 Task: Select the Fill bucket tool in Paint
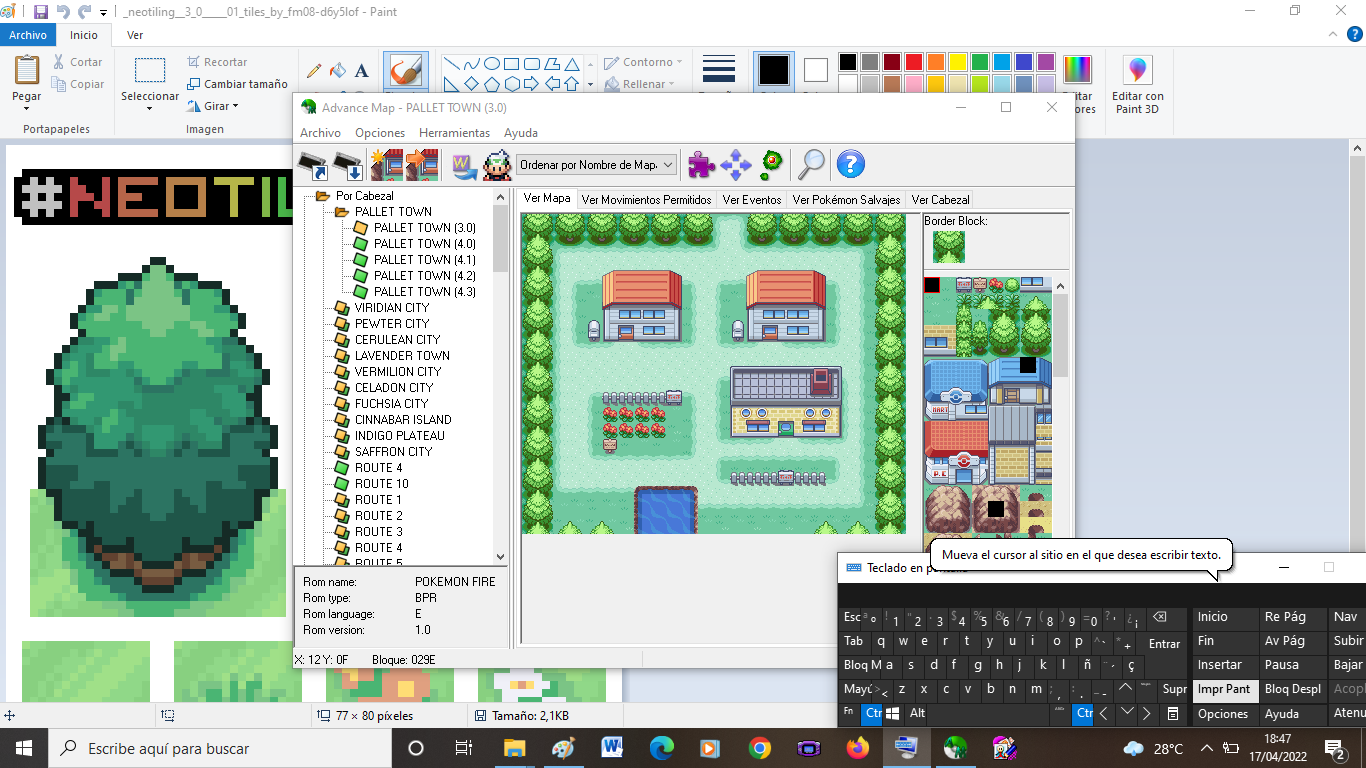coord(338,71)
